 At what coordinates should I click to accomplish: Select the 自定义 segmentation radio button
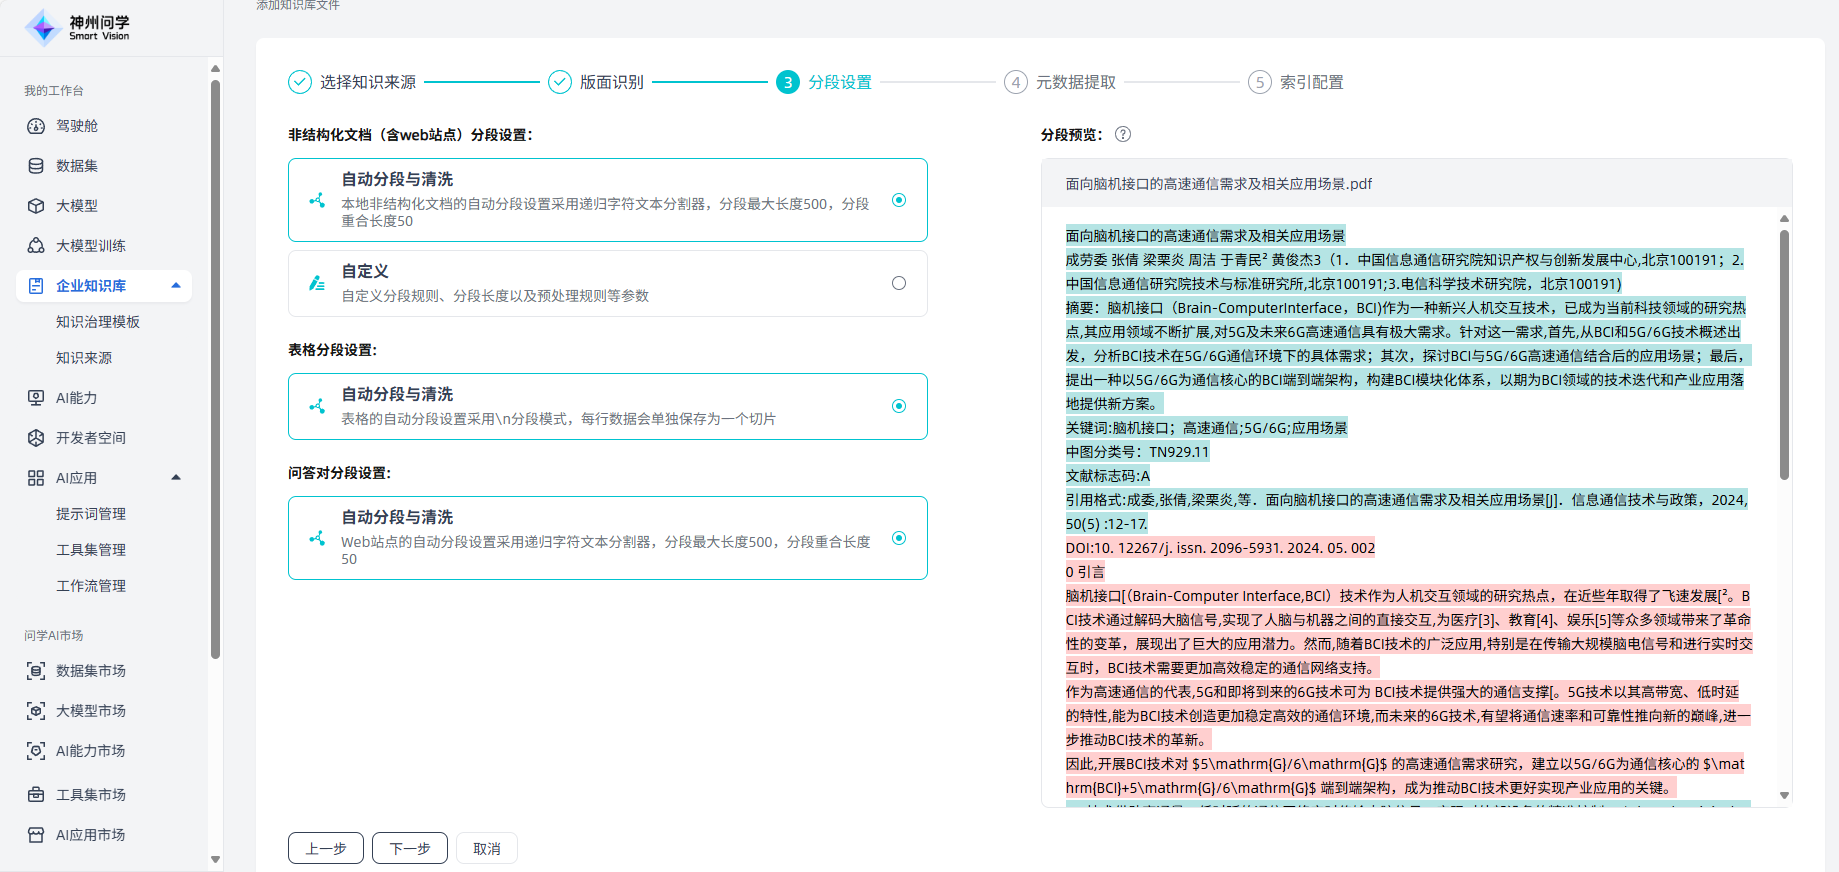(x=899, y=283)
